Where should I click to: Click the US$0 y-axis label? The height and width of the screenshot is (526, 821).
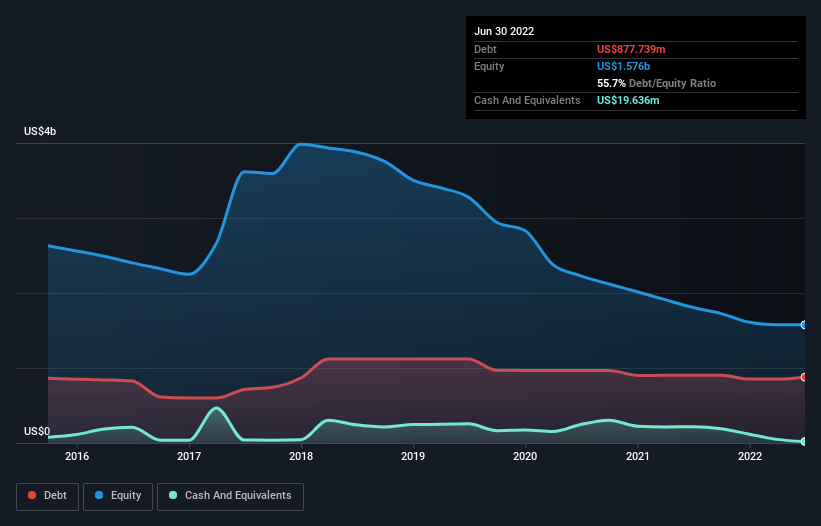[x=37, y=431]
